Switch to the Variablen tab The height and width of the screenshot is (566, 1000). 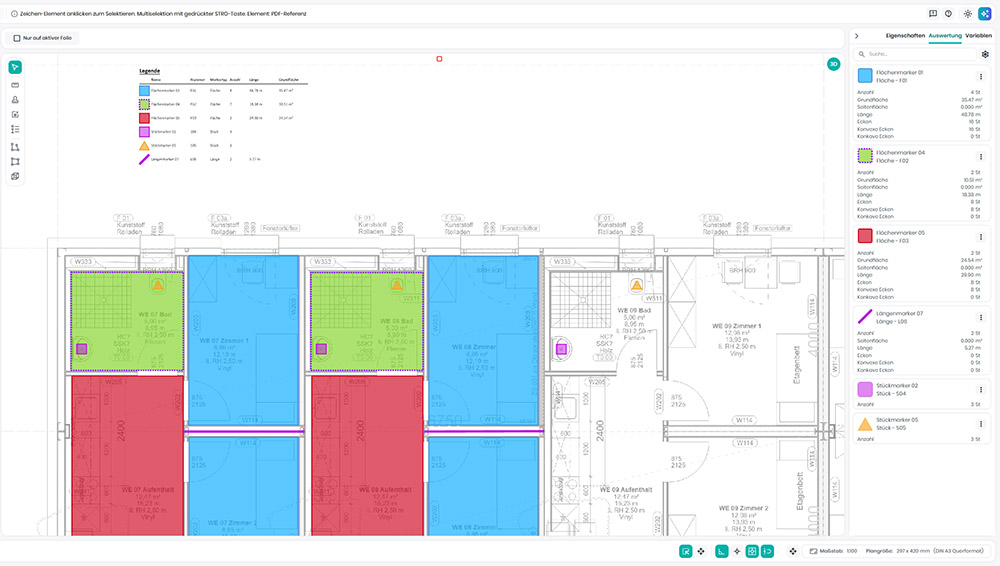[x=978, y=36]
